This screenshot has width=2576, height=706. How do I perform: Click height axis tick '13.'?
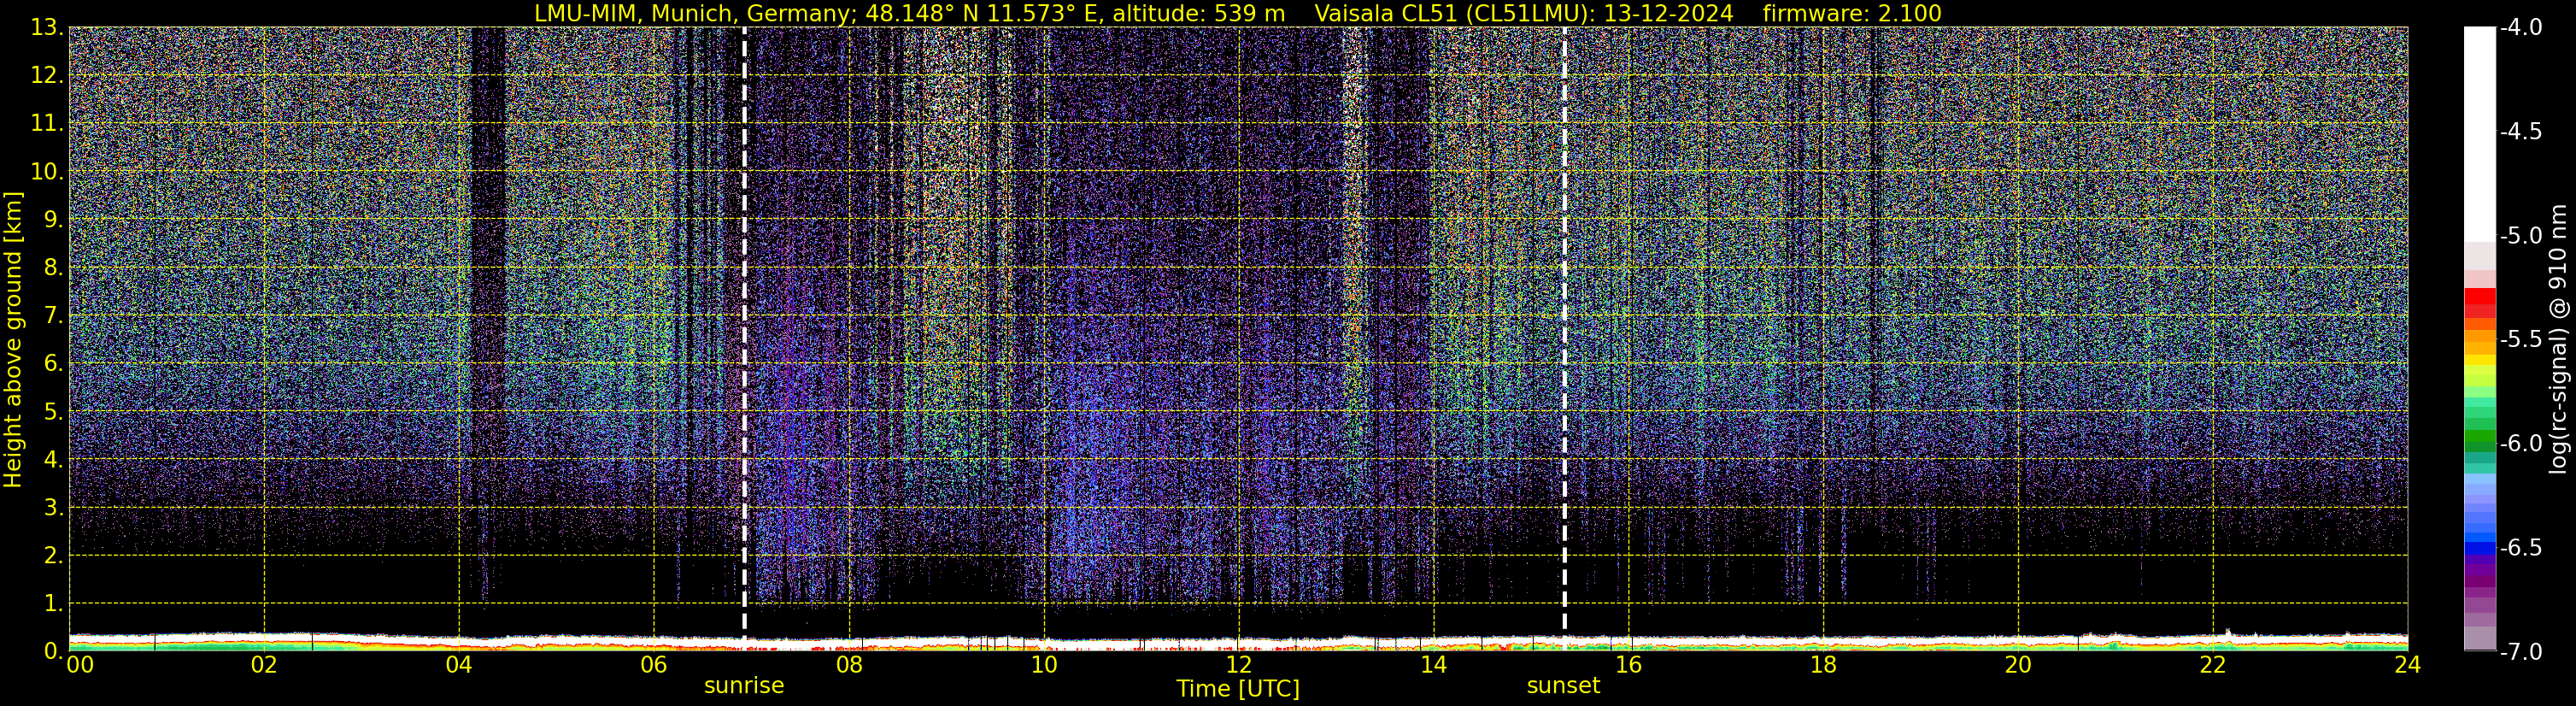47,28
